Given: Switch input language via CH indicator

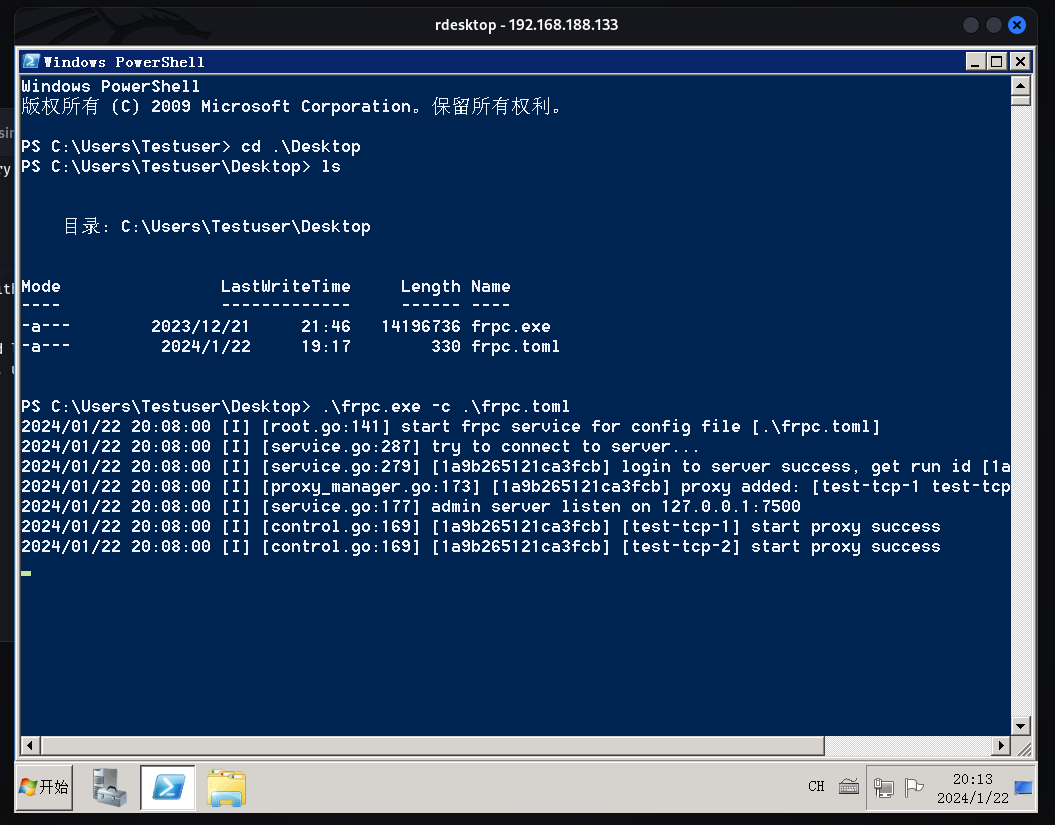Looking at the screenshot, I should click(x=816, y=787).
